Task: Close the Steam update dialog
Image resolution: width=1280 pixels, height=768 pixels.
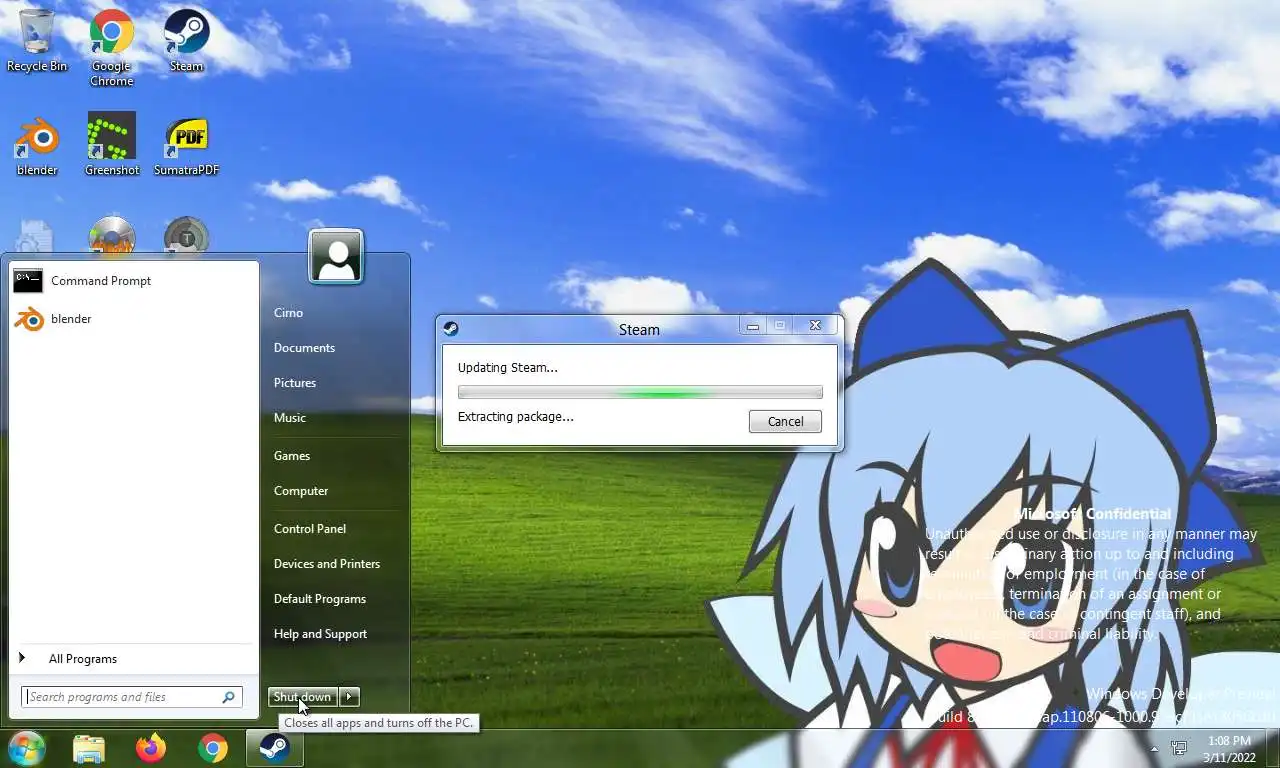Action: click(x=815, y=326)
